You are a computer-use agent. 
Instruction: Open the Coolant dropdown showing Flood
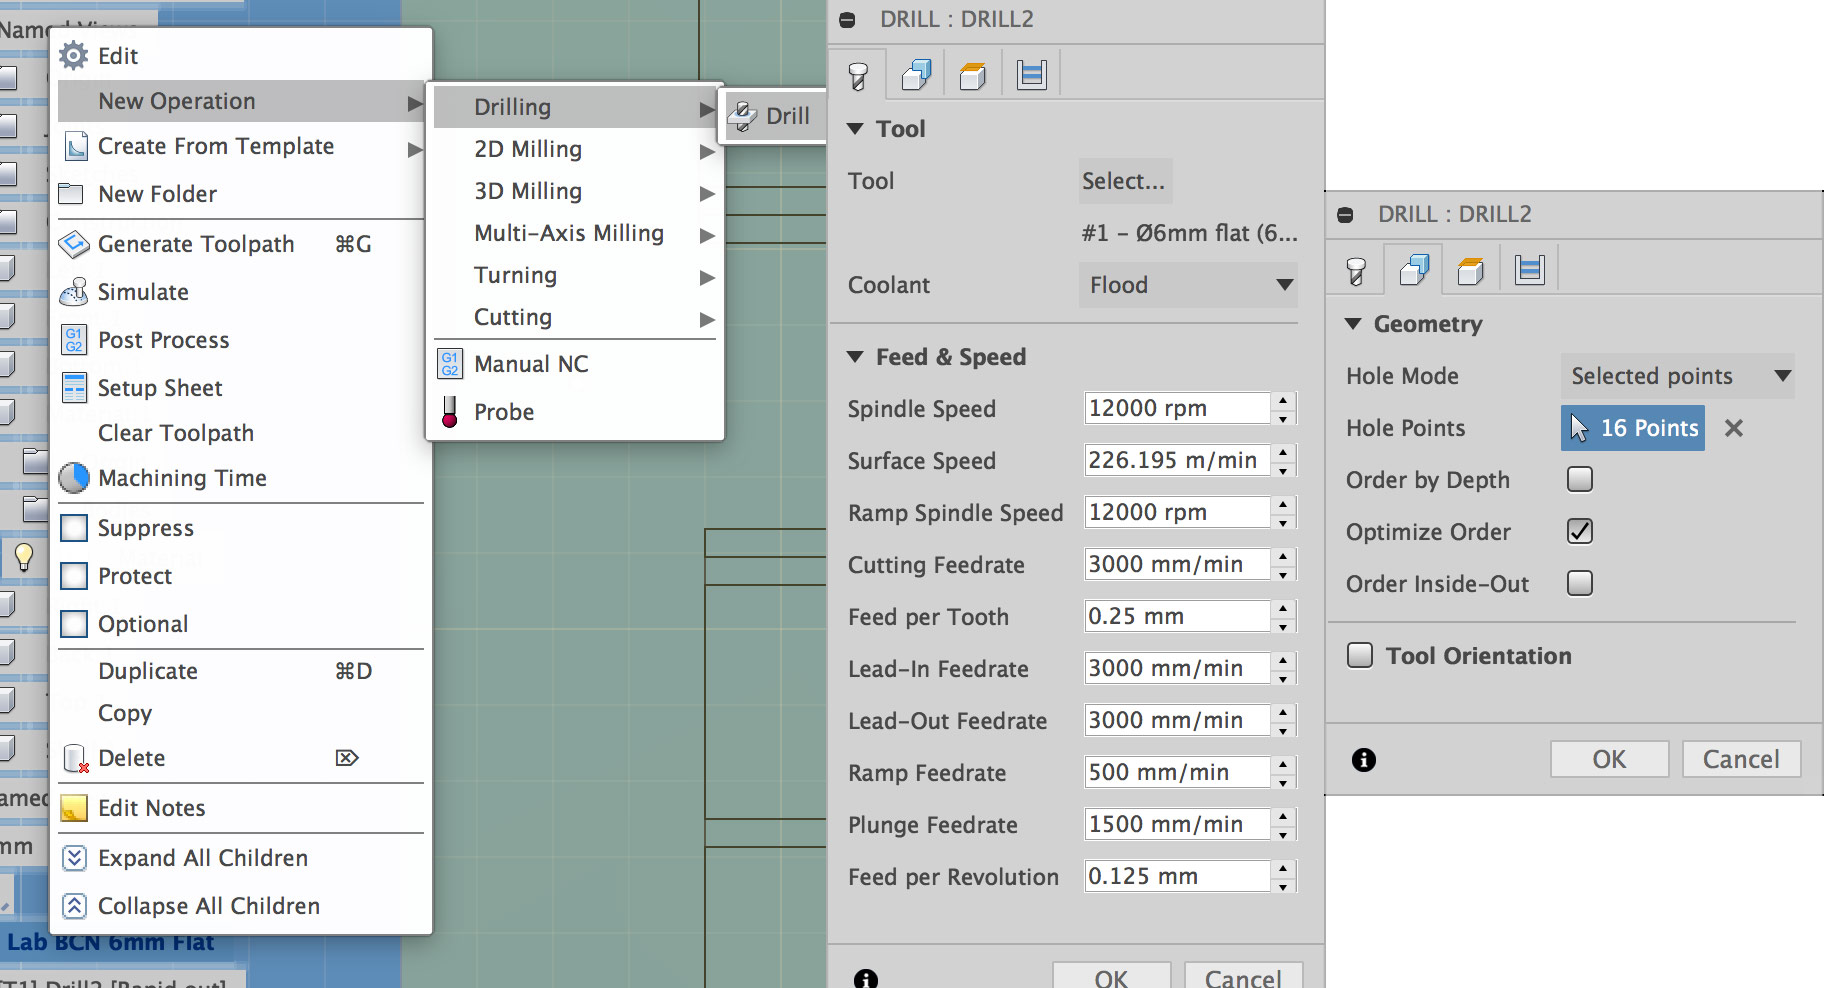1188,285
